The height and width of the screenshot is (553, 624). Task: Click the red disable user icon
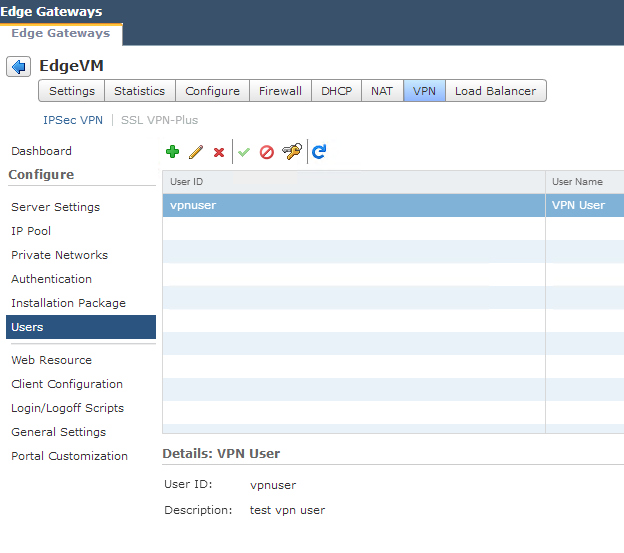click(267, 152)
